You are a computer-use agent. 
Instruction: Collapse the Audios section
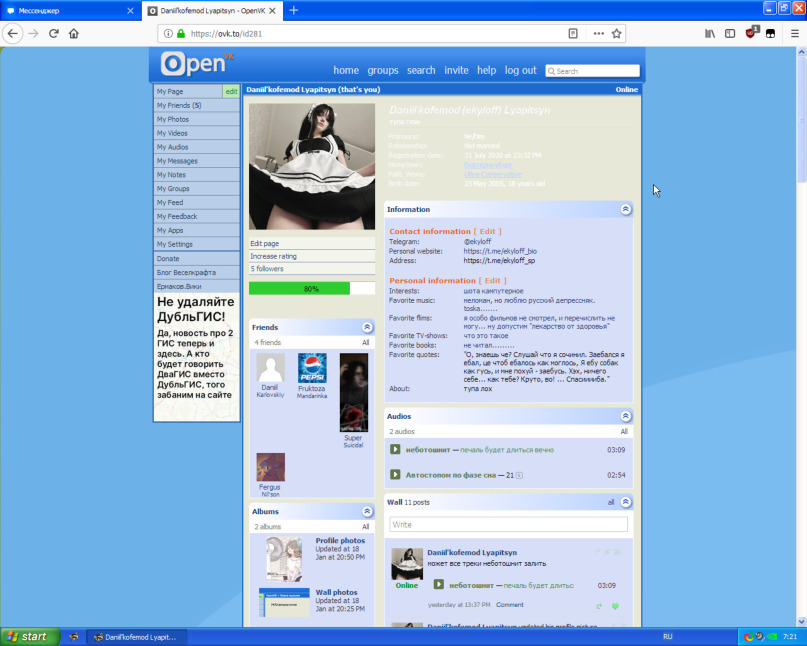pos(625,416)
